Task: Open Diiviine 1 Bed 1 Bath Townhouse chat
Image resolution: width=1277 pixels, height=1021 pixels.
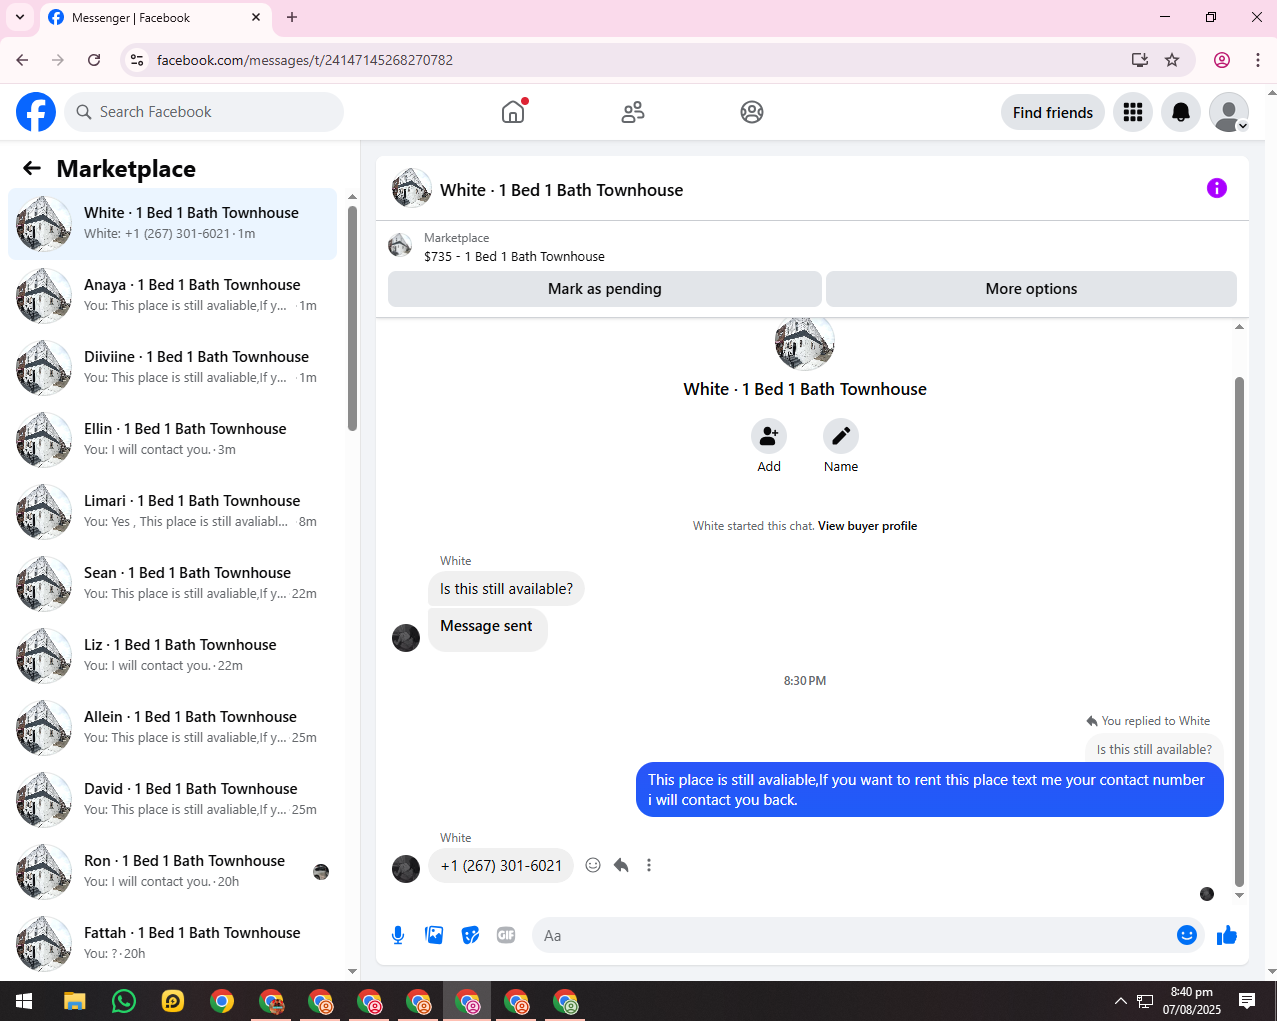Action: [x=172, y=367]
